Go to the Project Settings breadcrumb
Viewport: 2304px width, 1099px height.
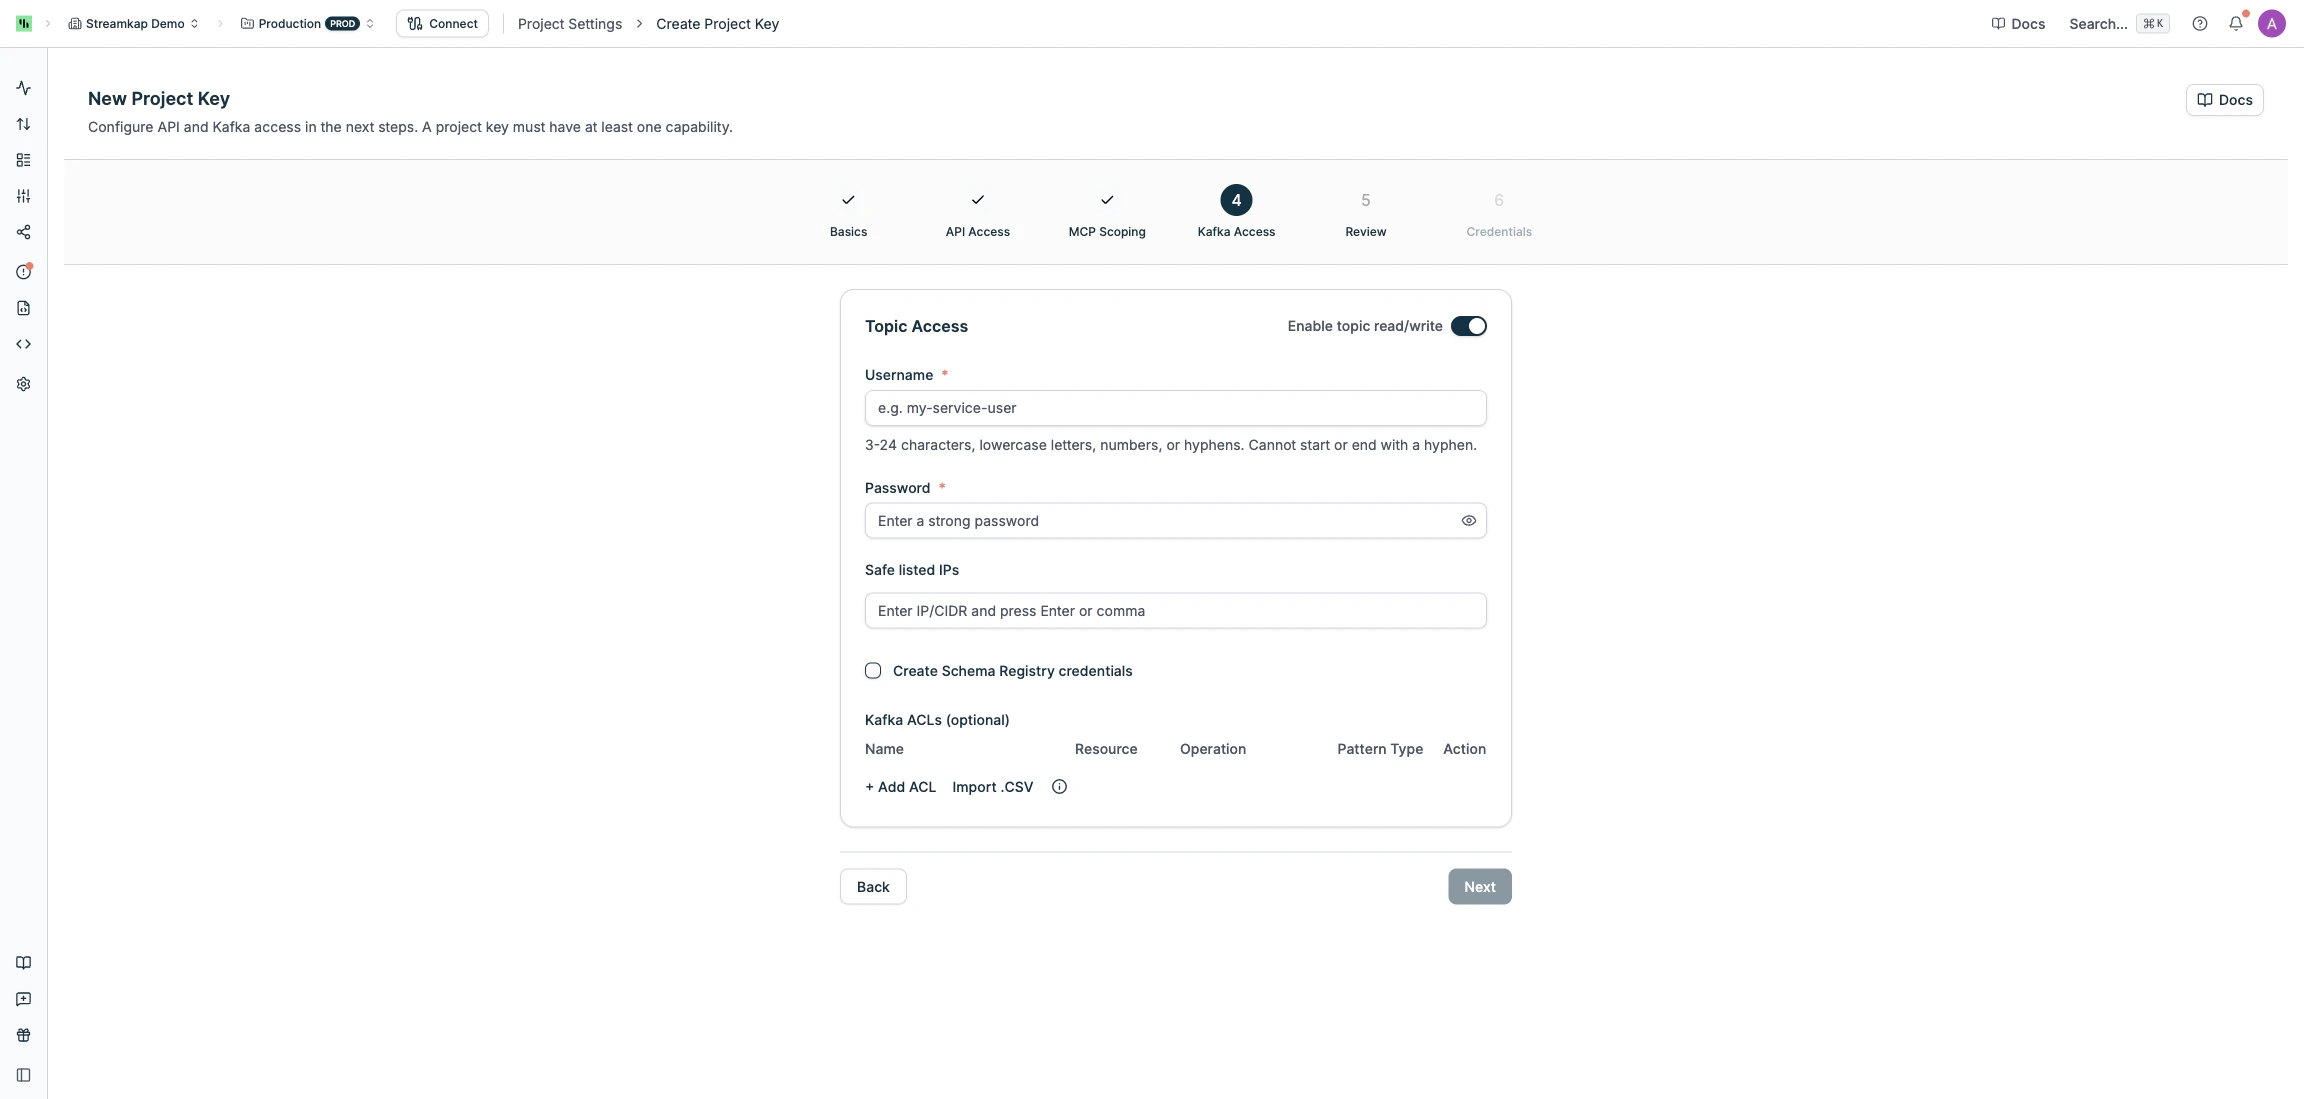click(x=569, y=23)
